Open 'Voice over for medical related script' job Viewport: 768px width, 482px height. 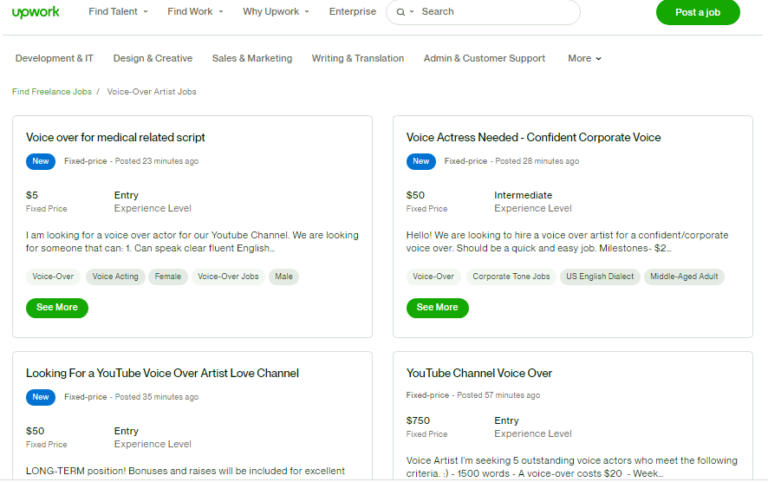[116, 138]
